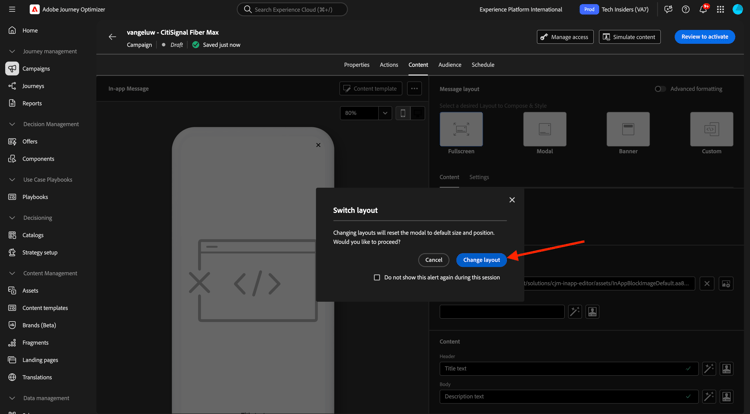The image size is (750, 414).
Task: Click the Adobe Journey Optimizer logo
Action: [x=34, y=9]
